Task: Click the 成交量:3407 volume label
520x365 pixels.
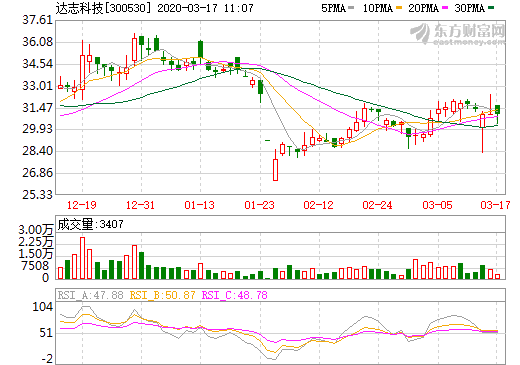Action: tap(90, 224)
